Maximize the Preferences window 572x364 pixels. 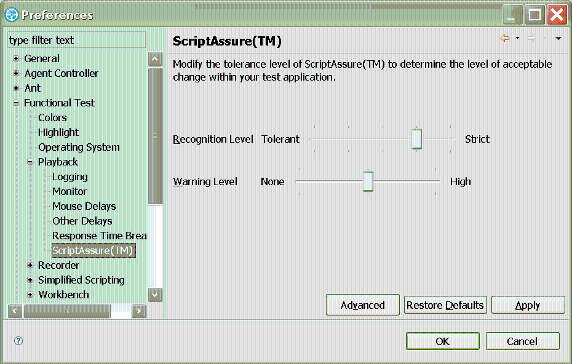tap(534, 15)
